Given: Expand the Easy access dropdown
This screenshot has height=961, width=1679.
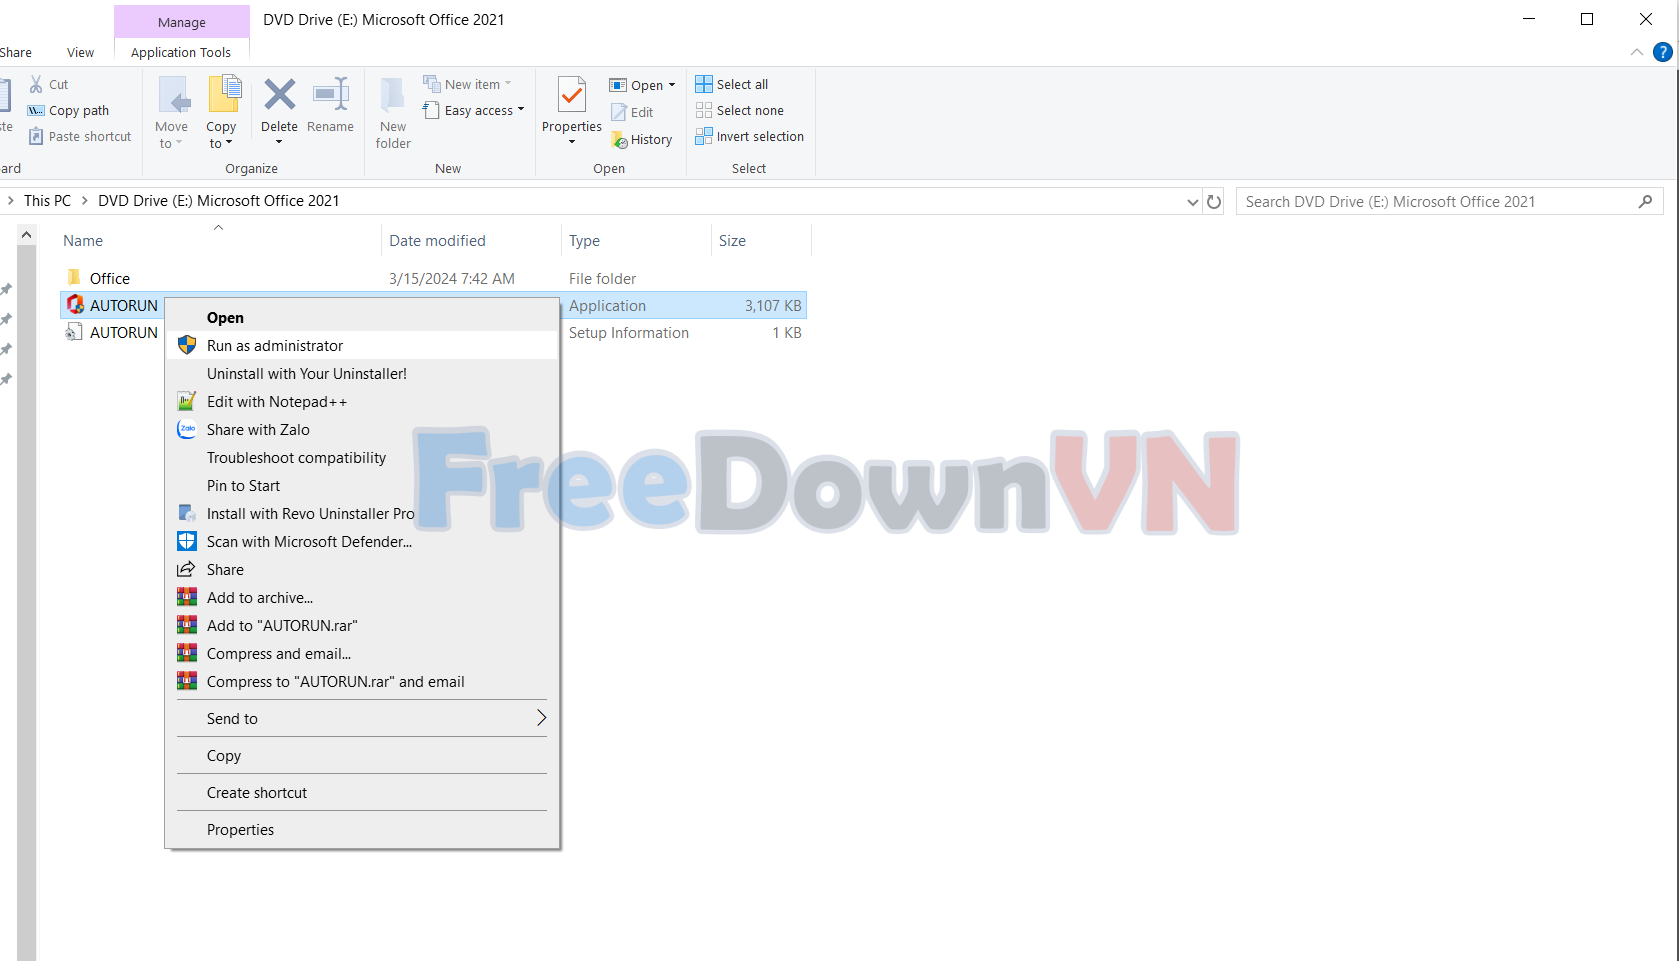Looking at the screenshot, I should click(520, 110).
